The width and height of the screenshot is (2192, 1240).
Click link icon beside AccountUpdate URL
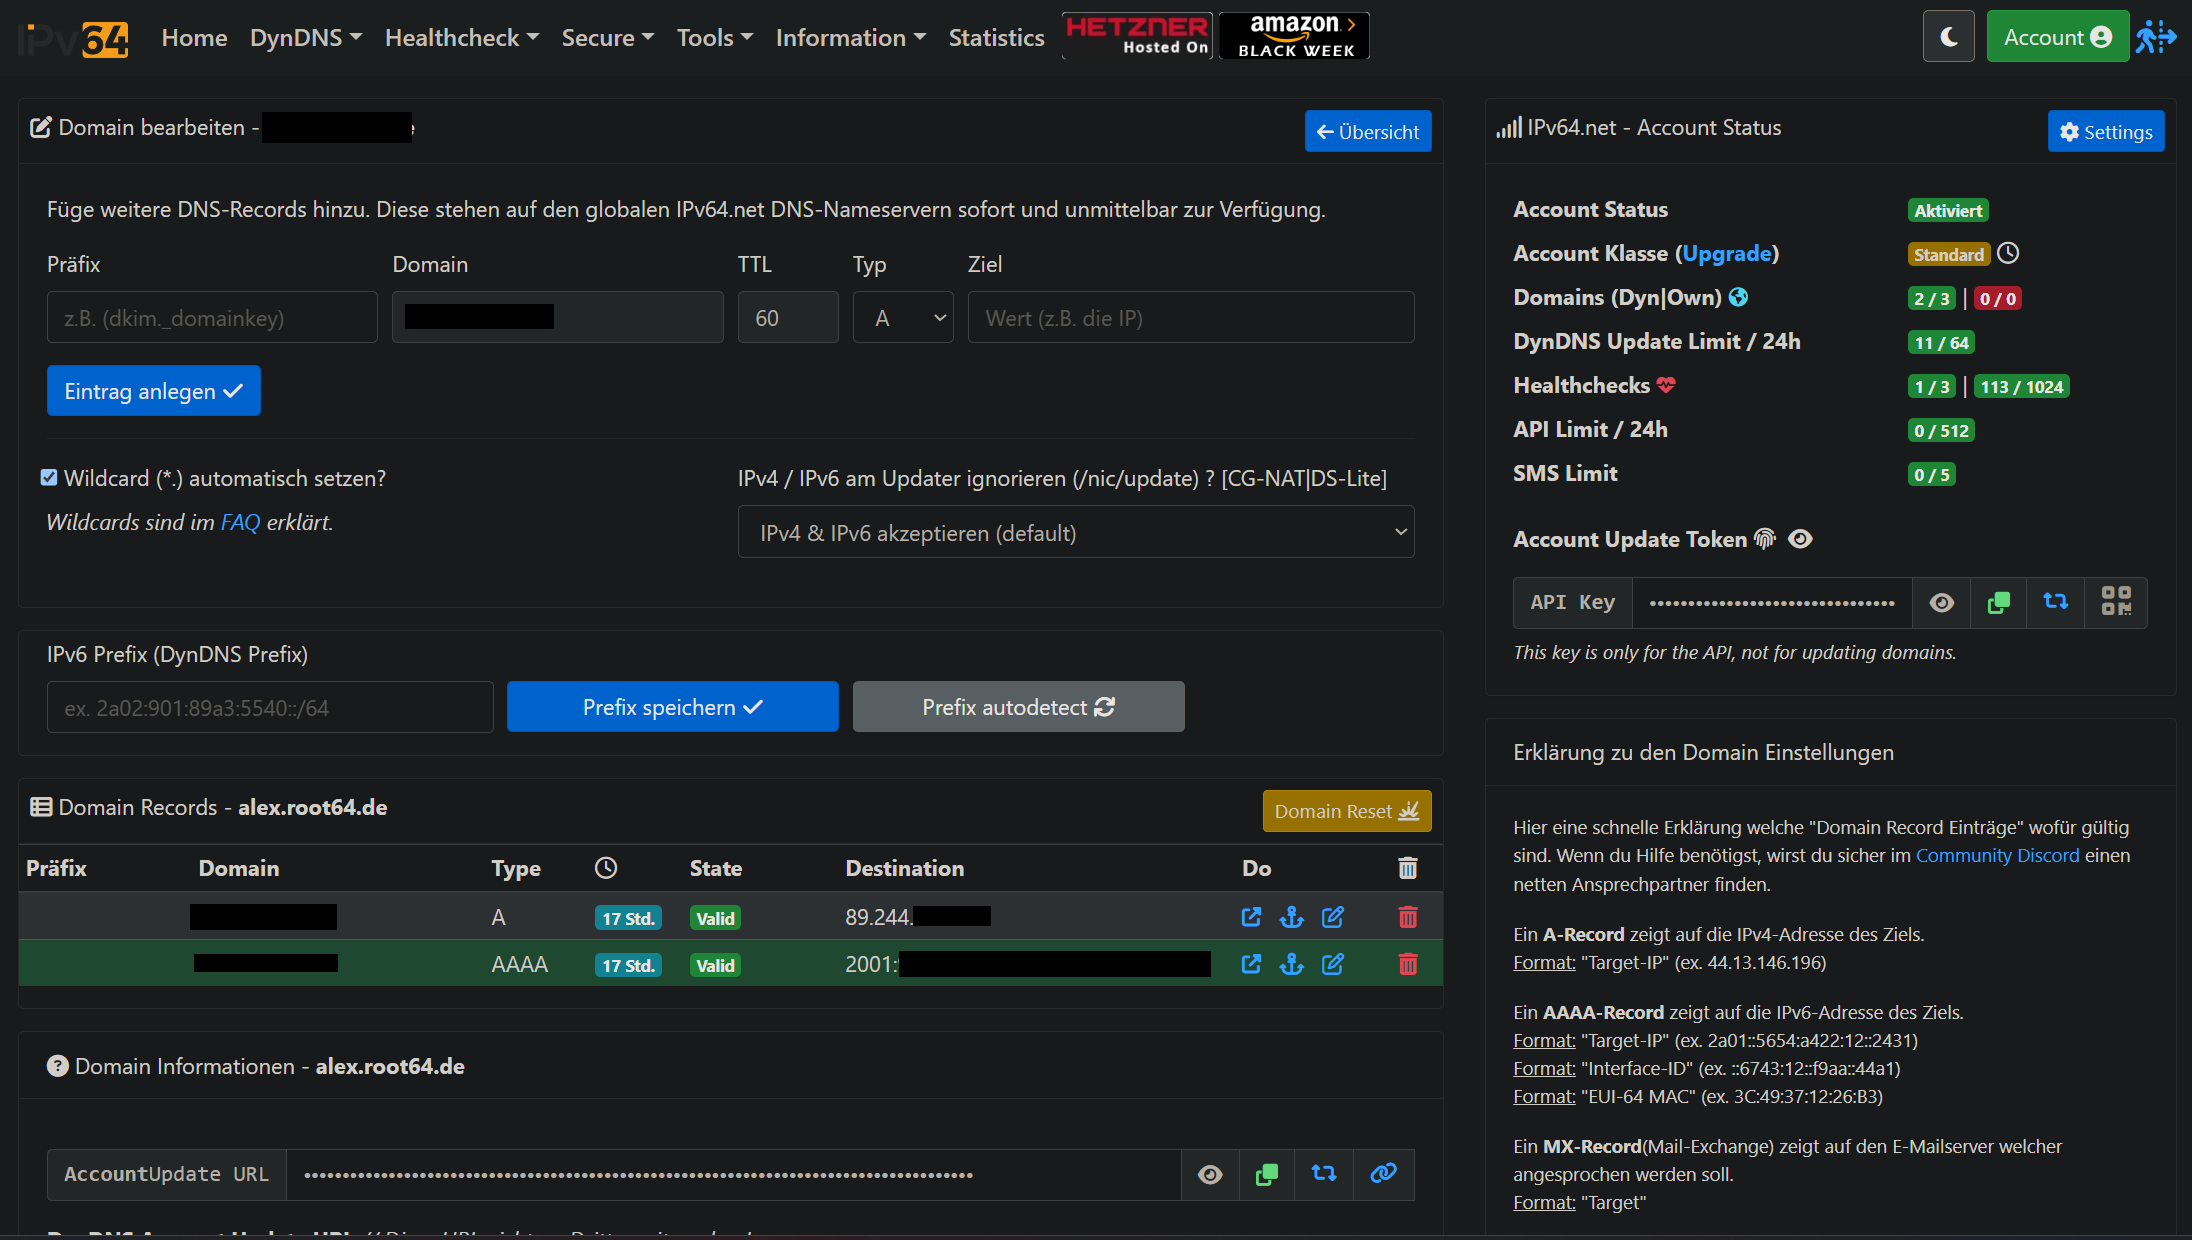coord(1383,1174)
